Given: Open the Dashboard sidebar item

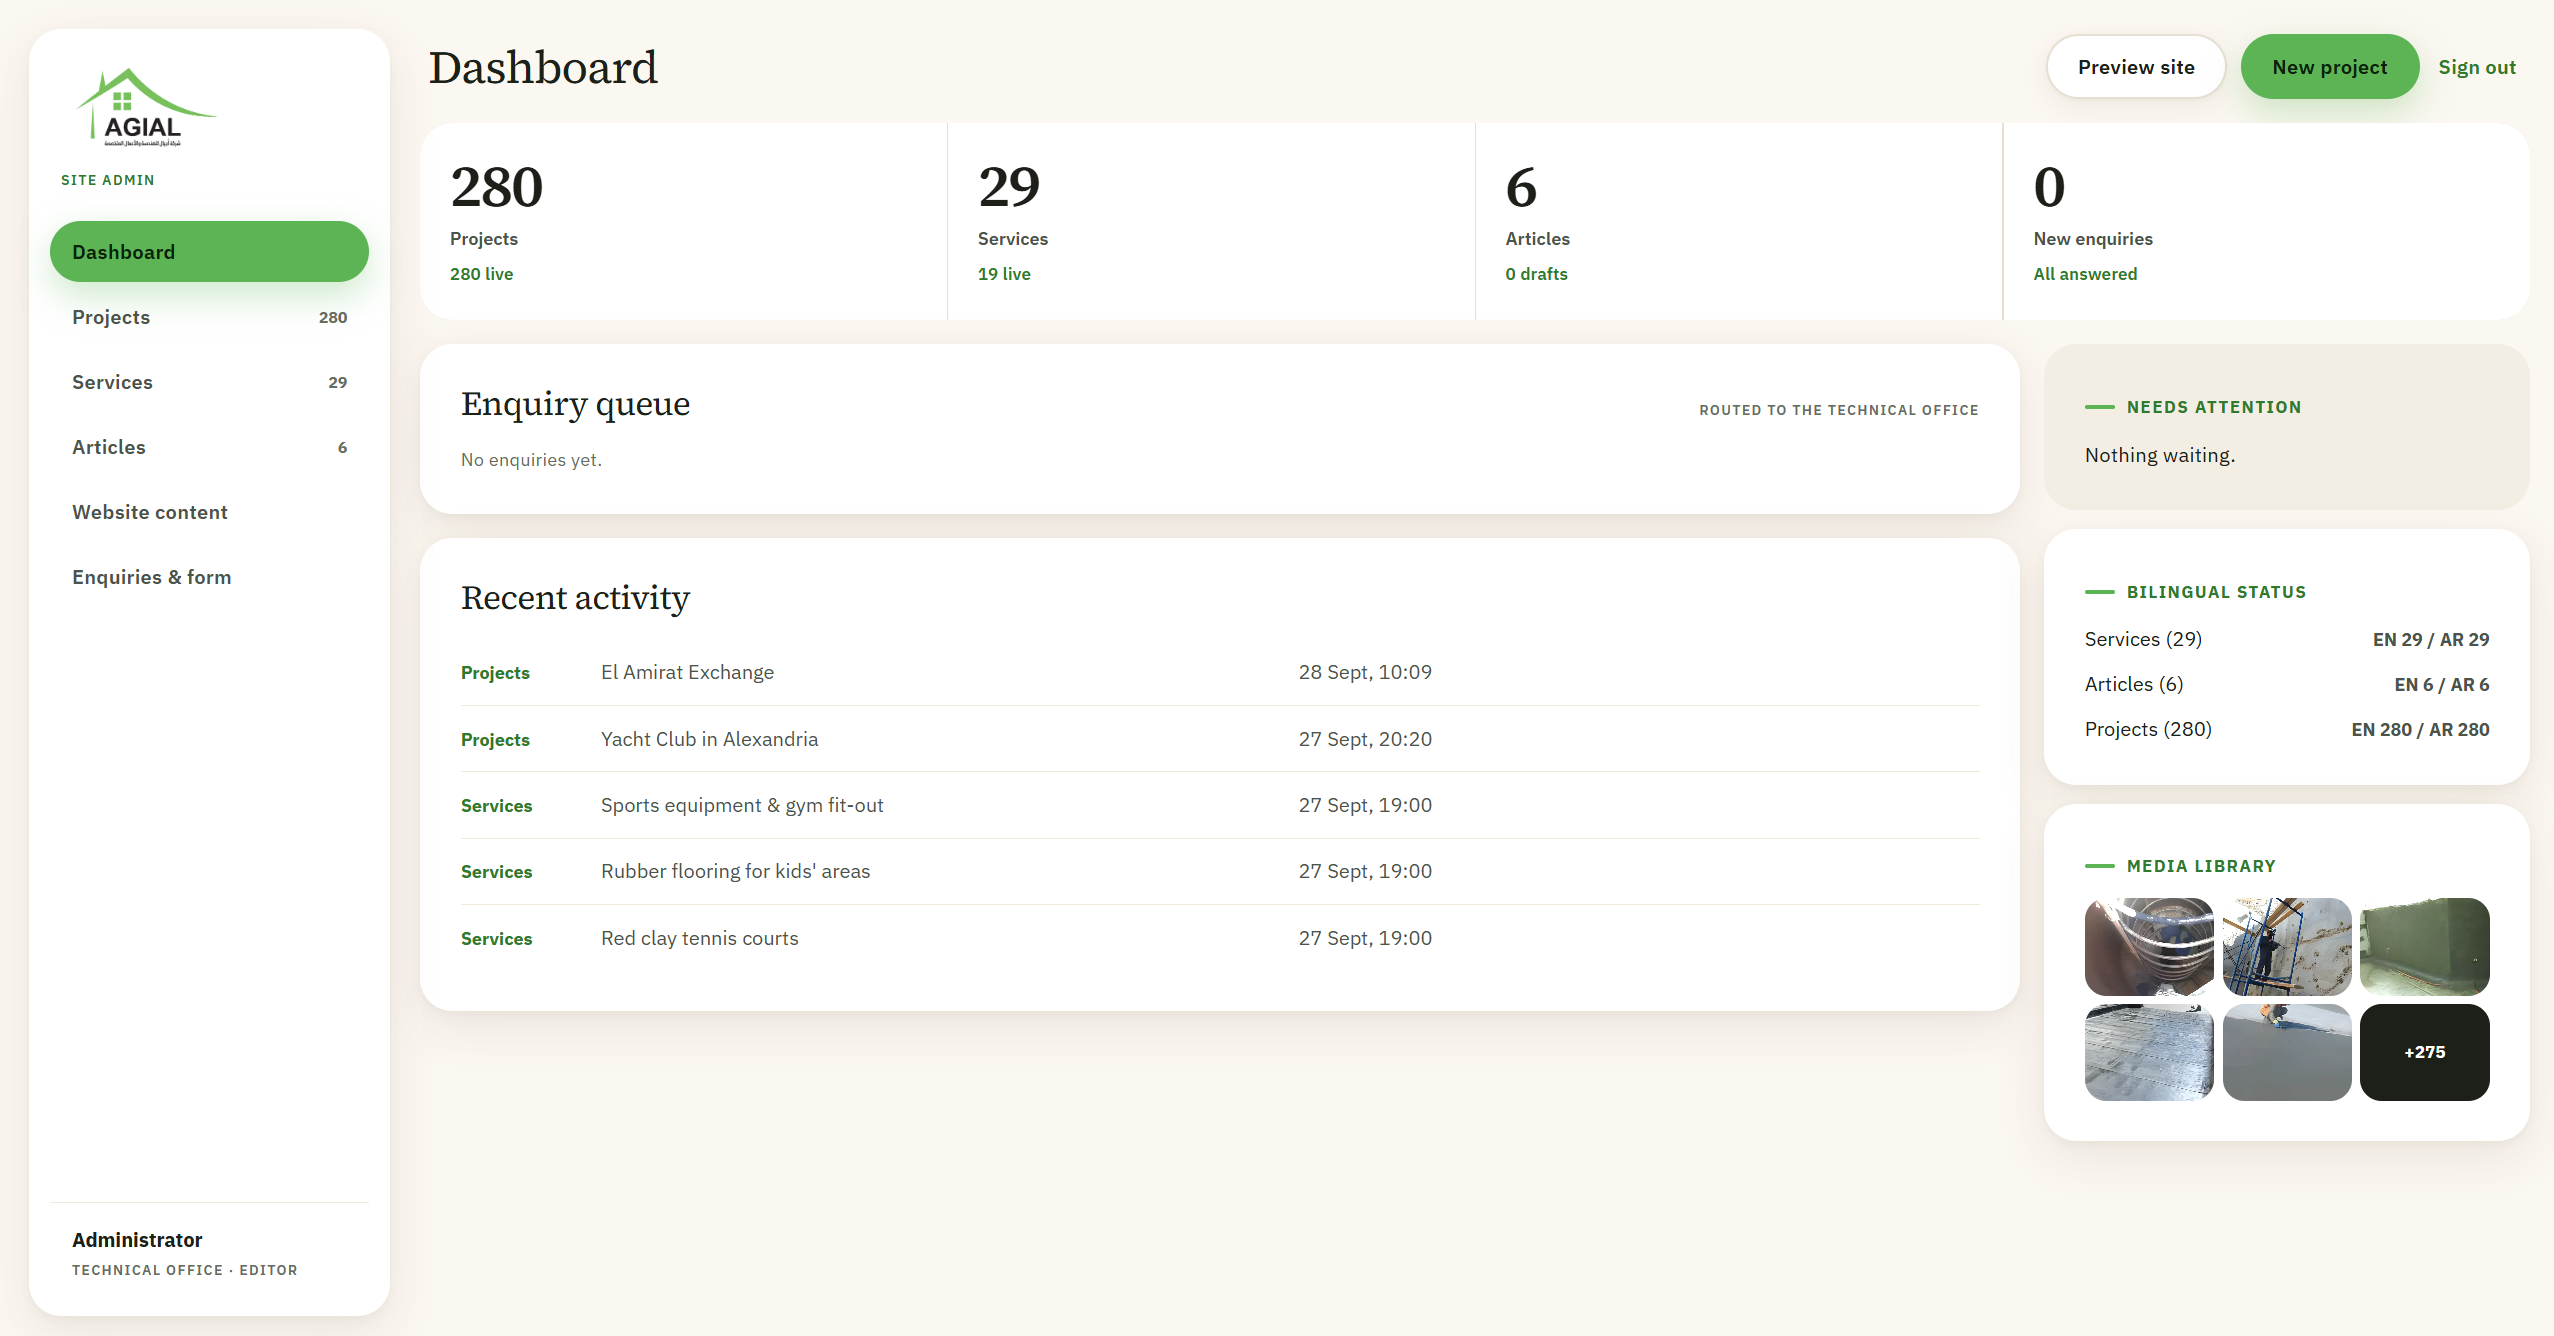Looking at the screenshot, I should (x=209, y=252).
